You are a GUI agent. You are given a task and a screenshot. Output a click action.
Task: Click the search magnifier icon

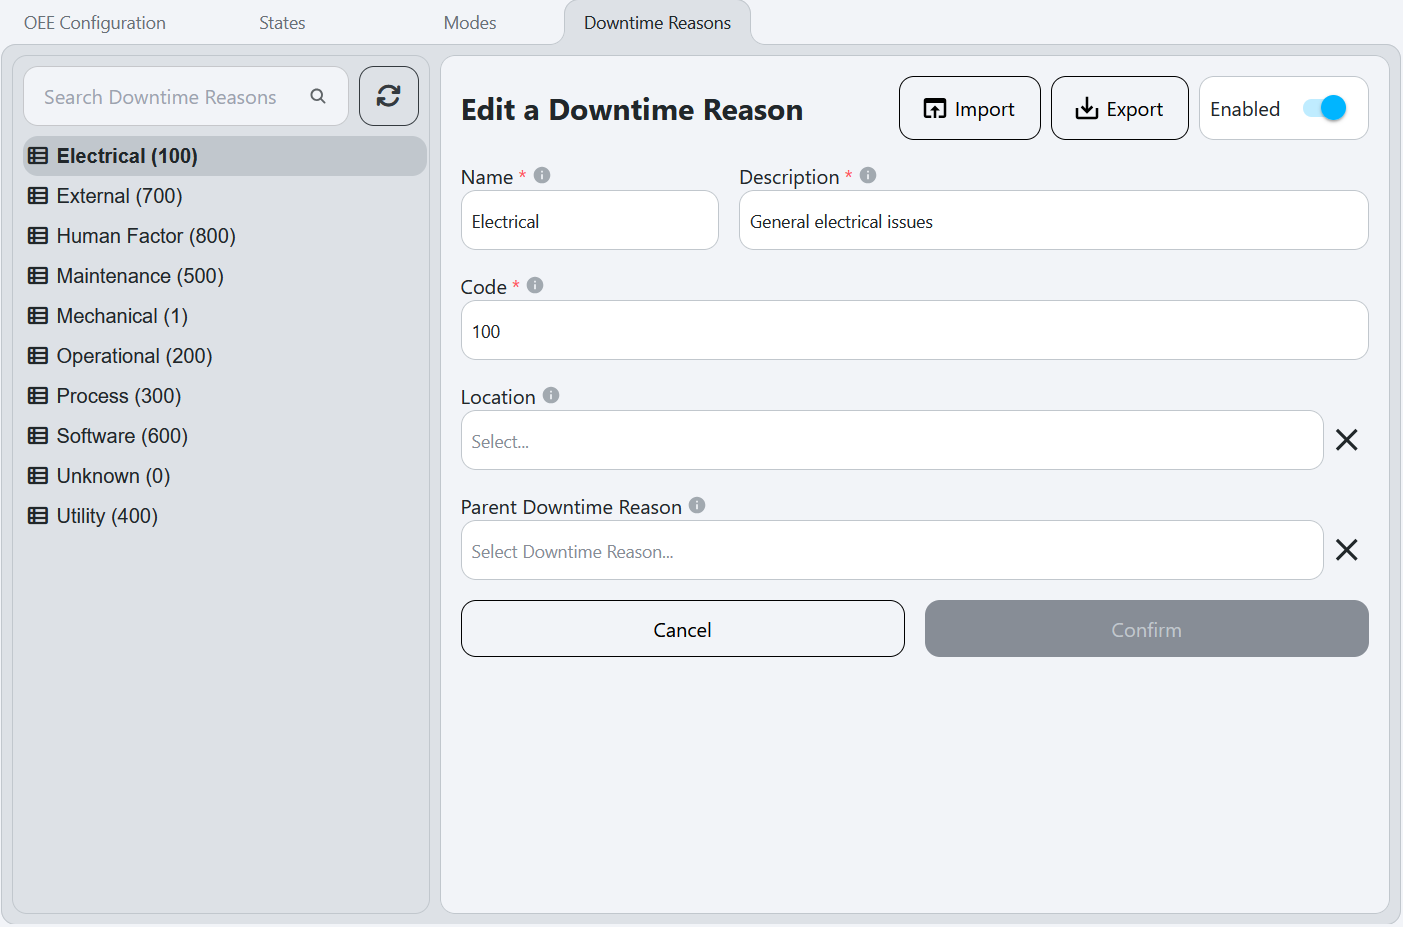318,96
